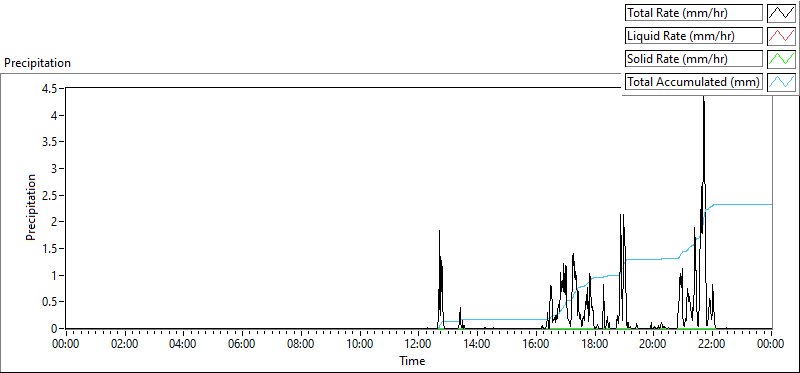The width and height of the screenshot is (800, 373).
Task: Click the 10:00 time tick label
Action: (x=360, y=344)
